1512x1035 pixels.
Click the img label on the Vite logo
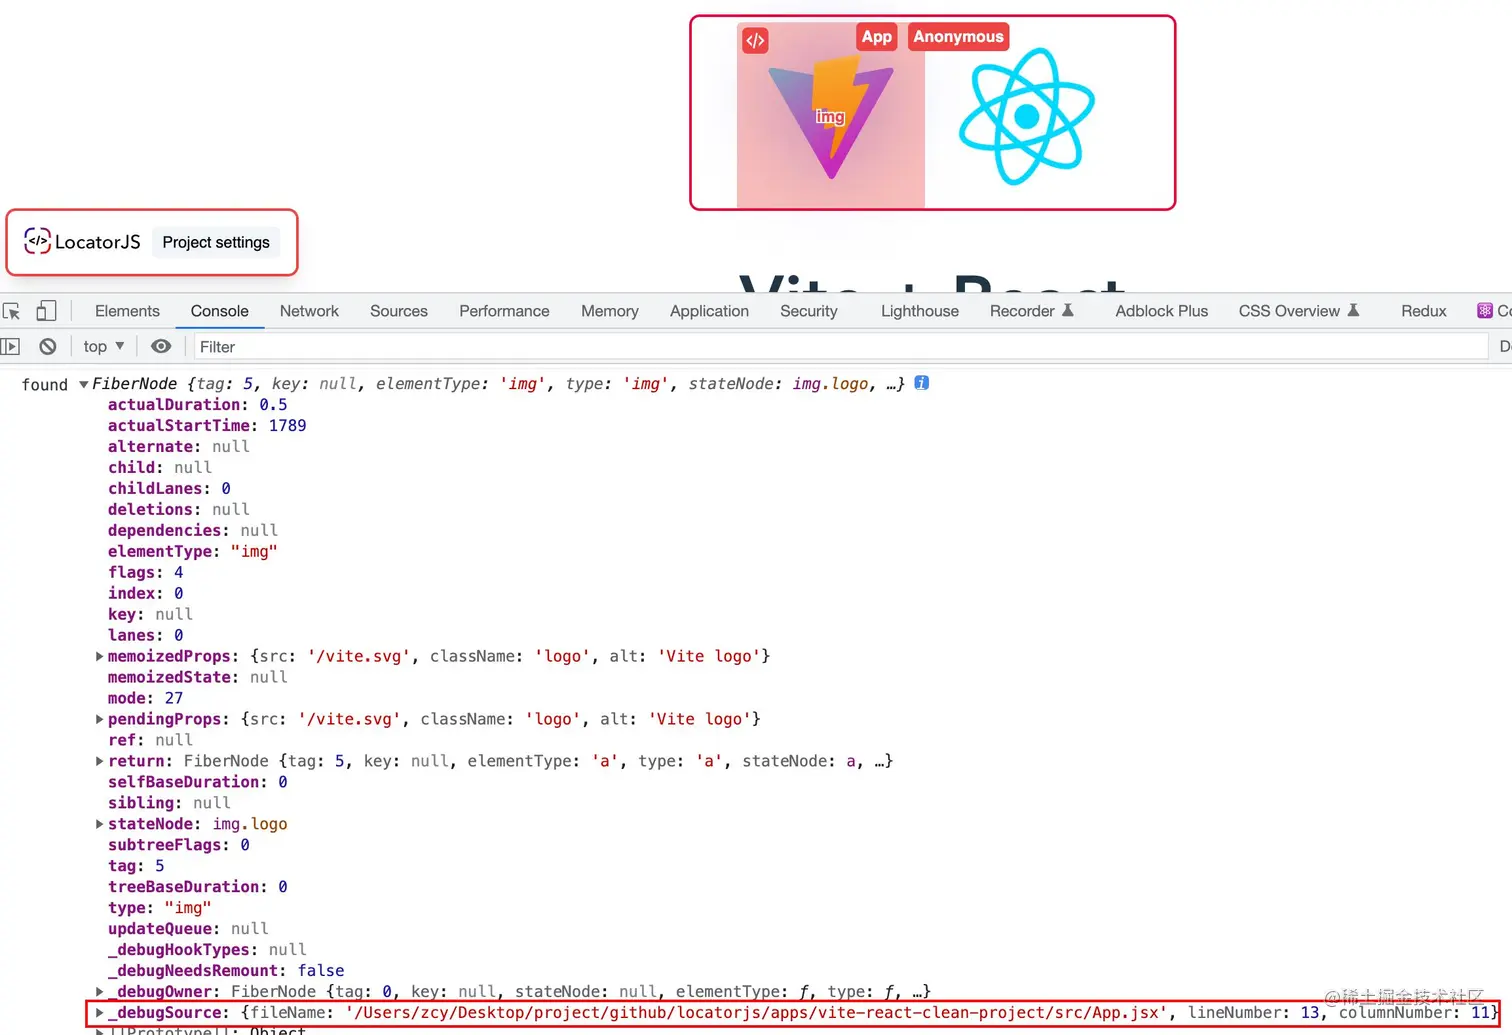point(830,117)
